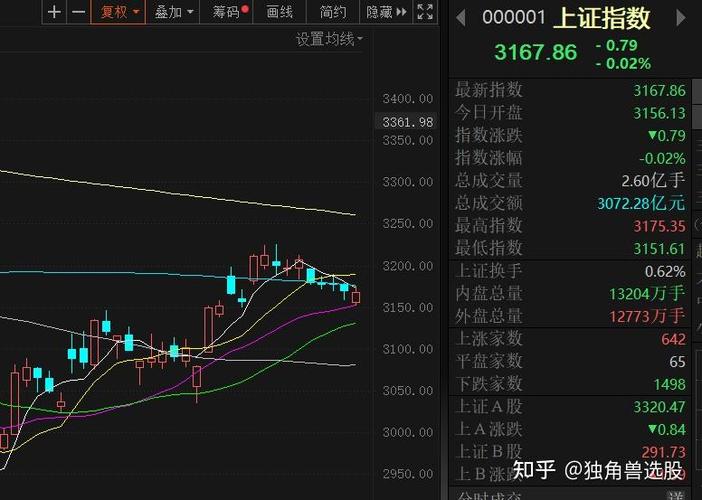Switch to 简约 simplified view
Screen dimensions: 702x500
click(x=332, y=12)
